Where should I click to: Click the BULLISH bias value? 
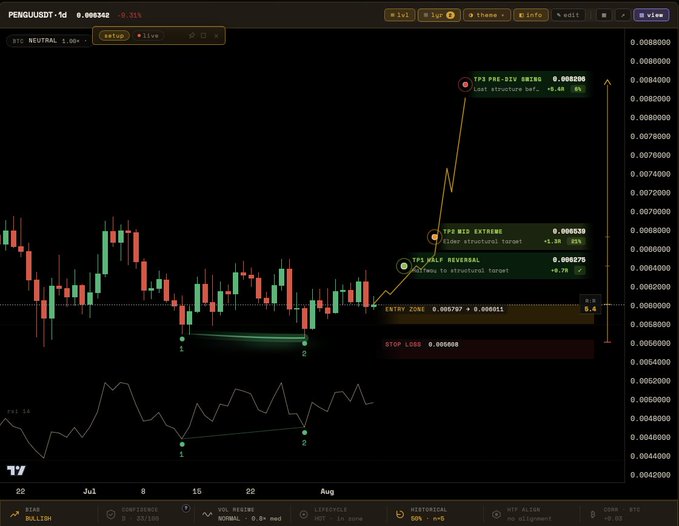pos(38,518)
